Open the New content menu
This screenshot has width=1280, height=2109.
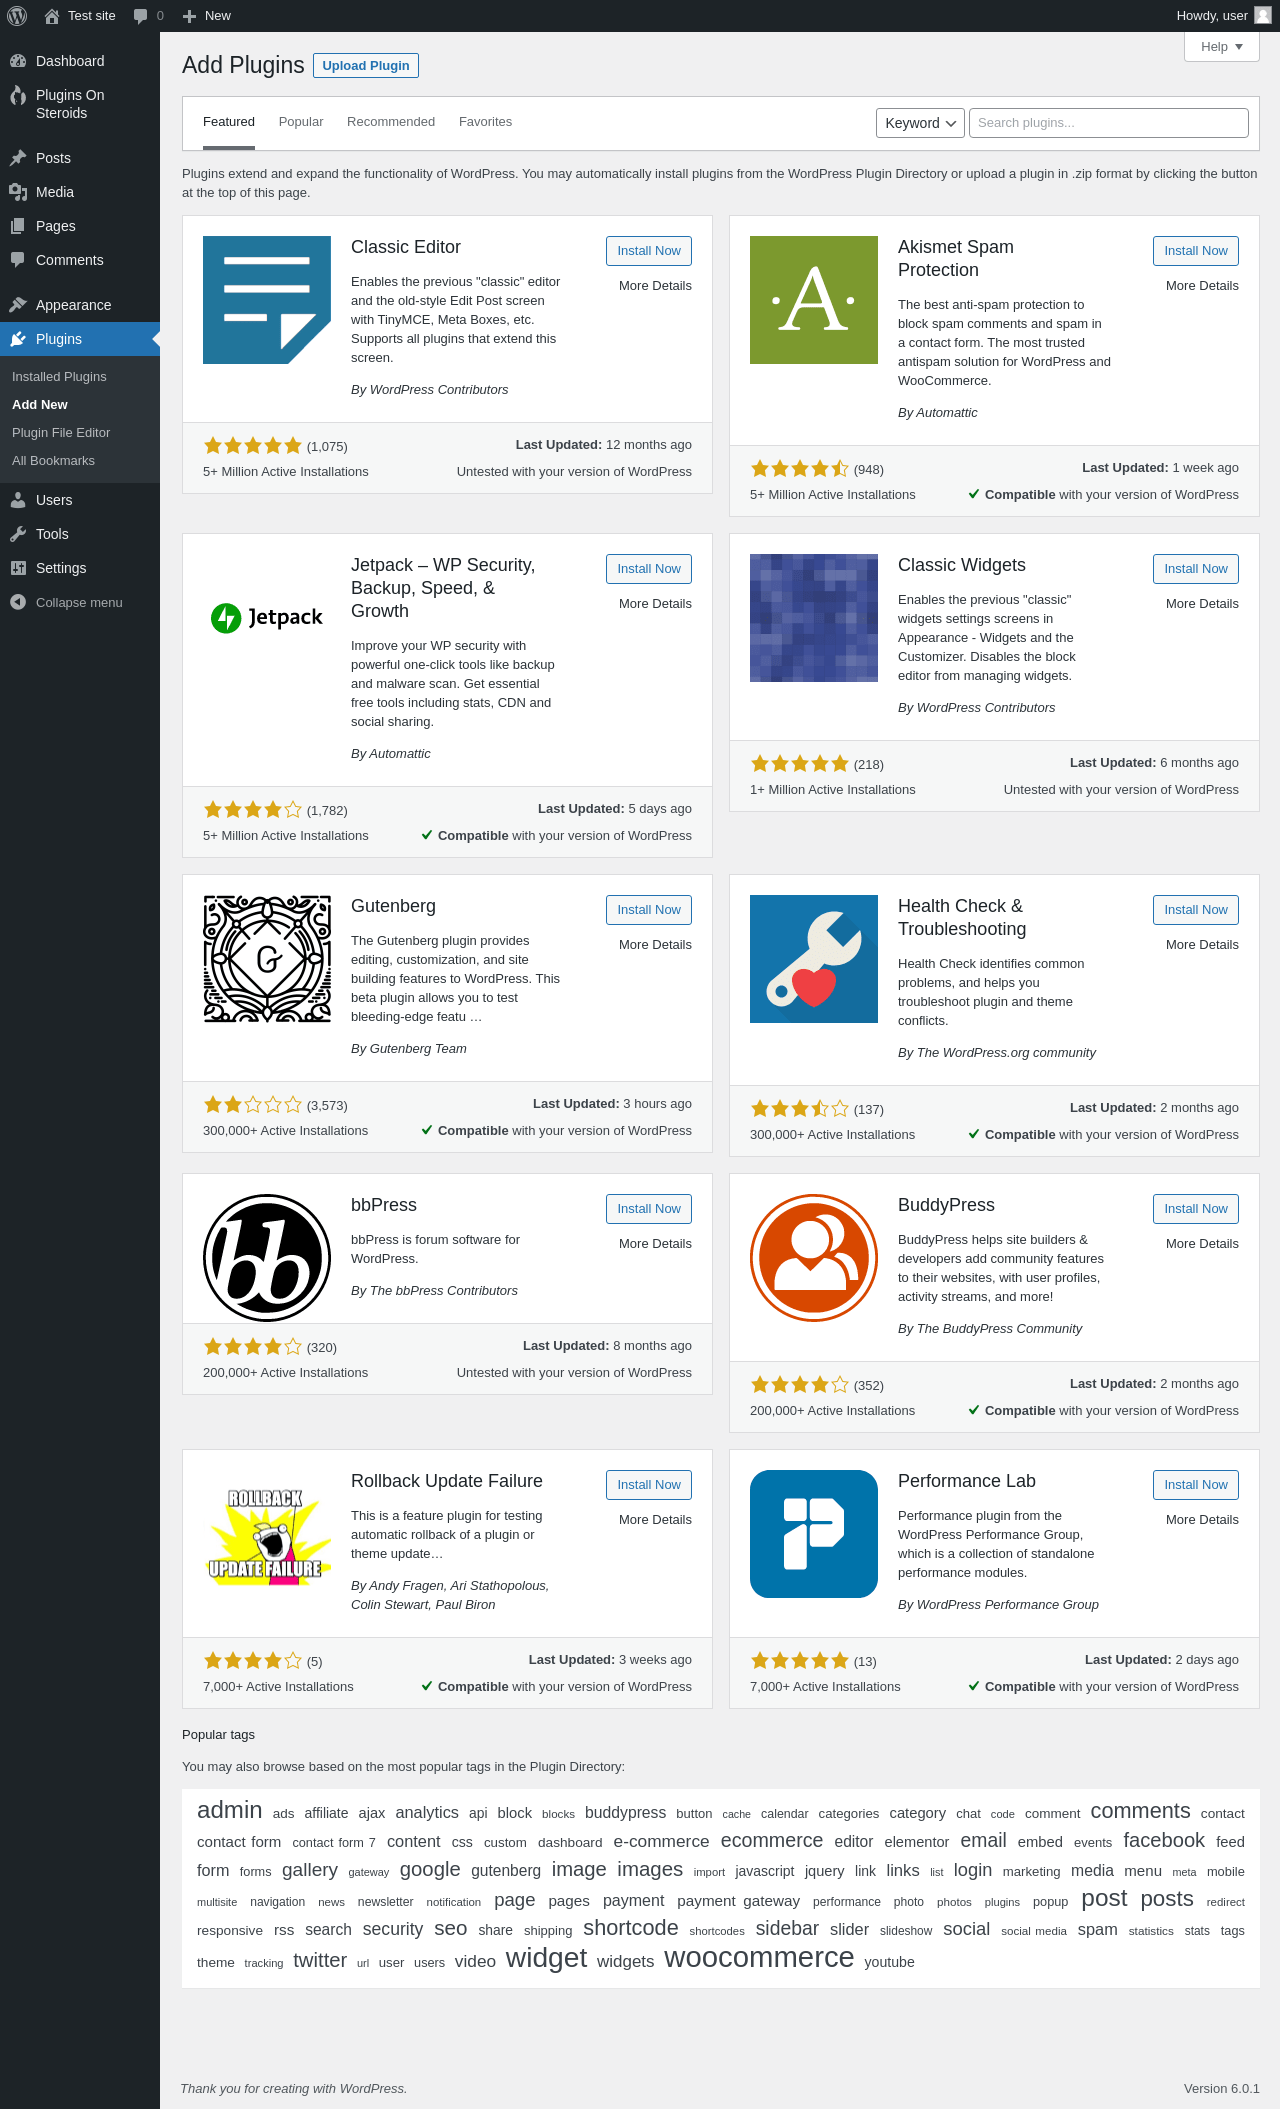207,16
